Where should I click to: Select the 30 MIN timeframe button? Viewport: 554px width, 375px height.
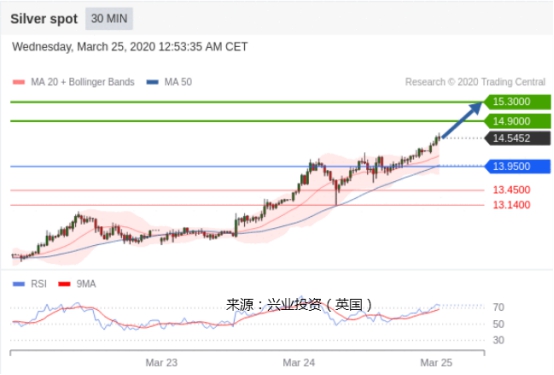109,18
